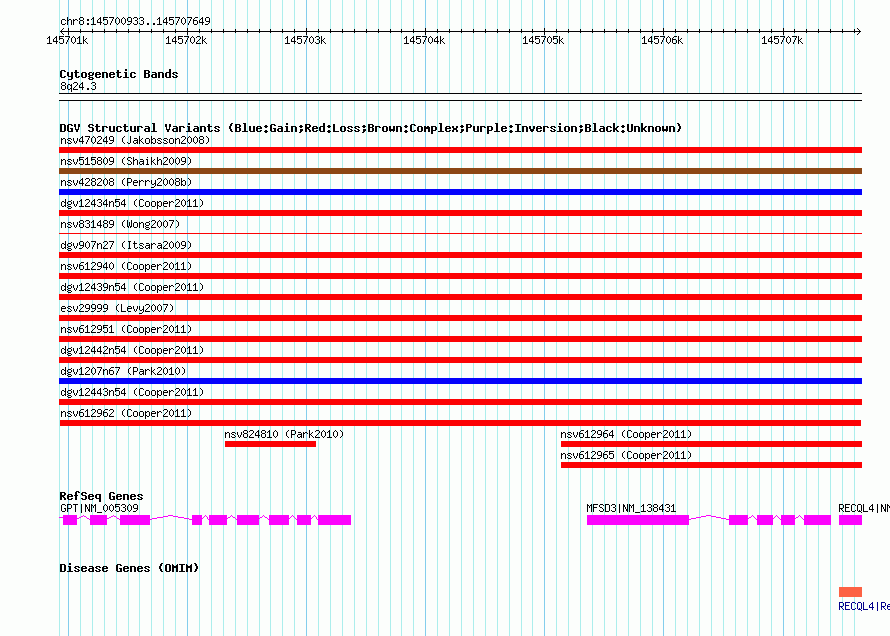Image resolution: width=890 pixels, height=636 pixels.
Task: Click the nsv612965 (Cooper2011) label
Action: 626,455
